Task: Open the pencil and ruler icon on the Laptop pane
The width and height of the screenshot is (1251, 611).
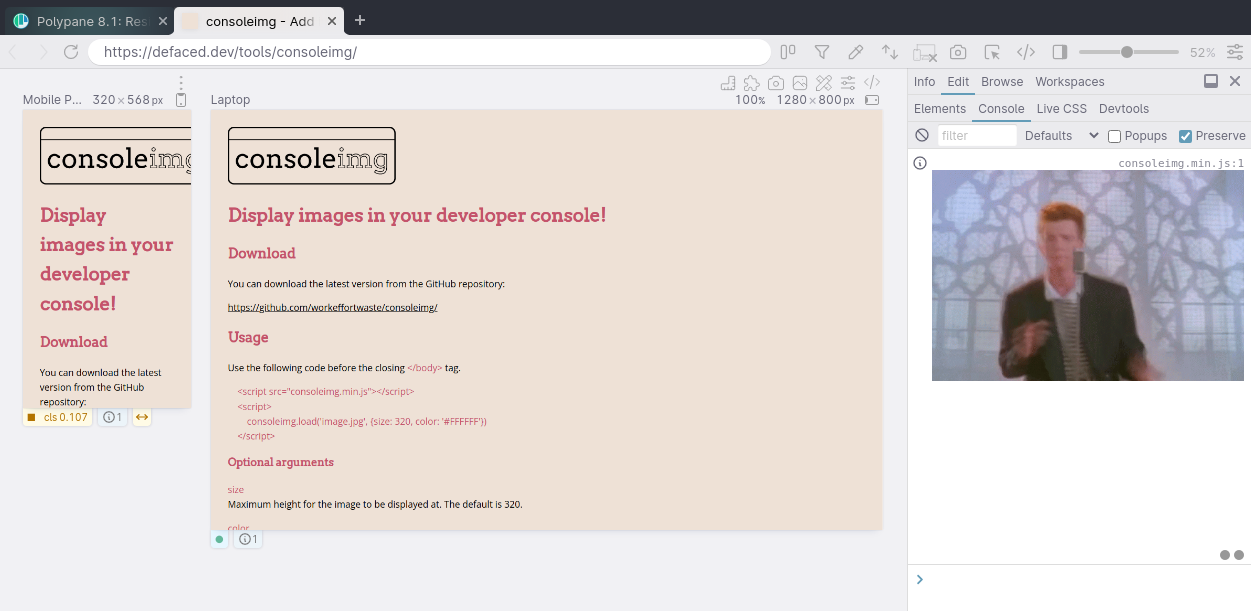Action: 824,83
